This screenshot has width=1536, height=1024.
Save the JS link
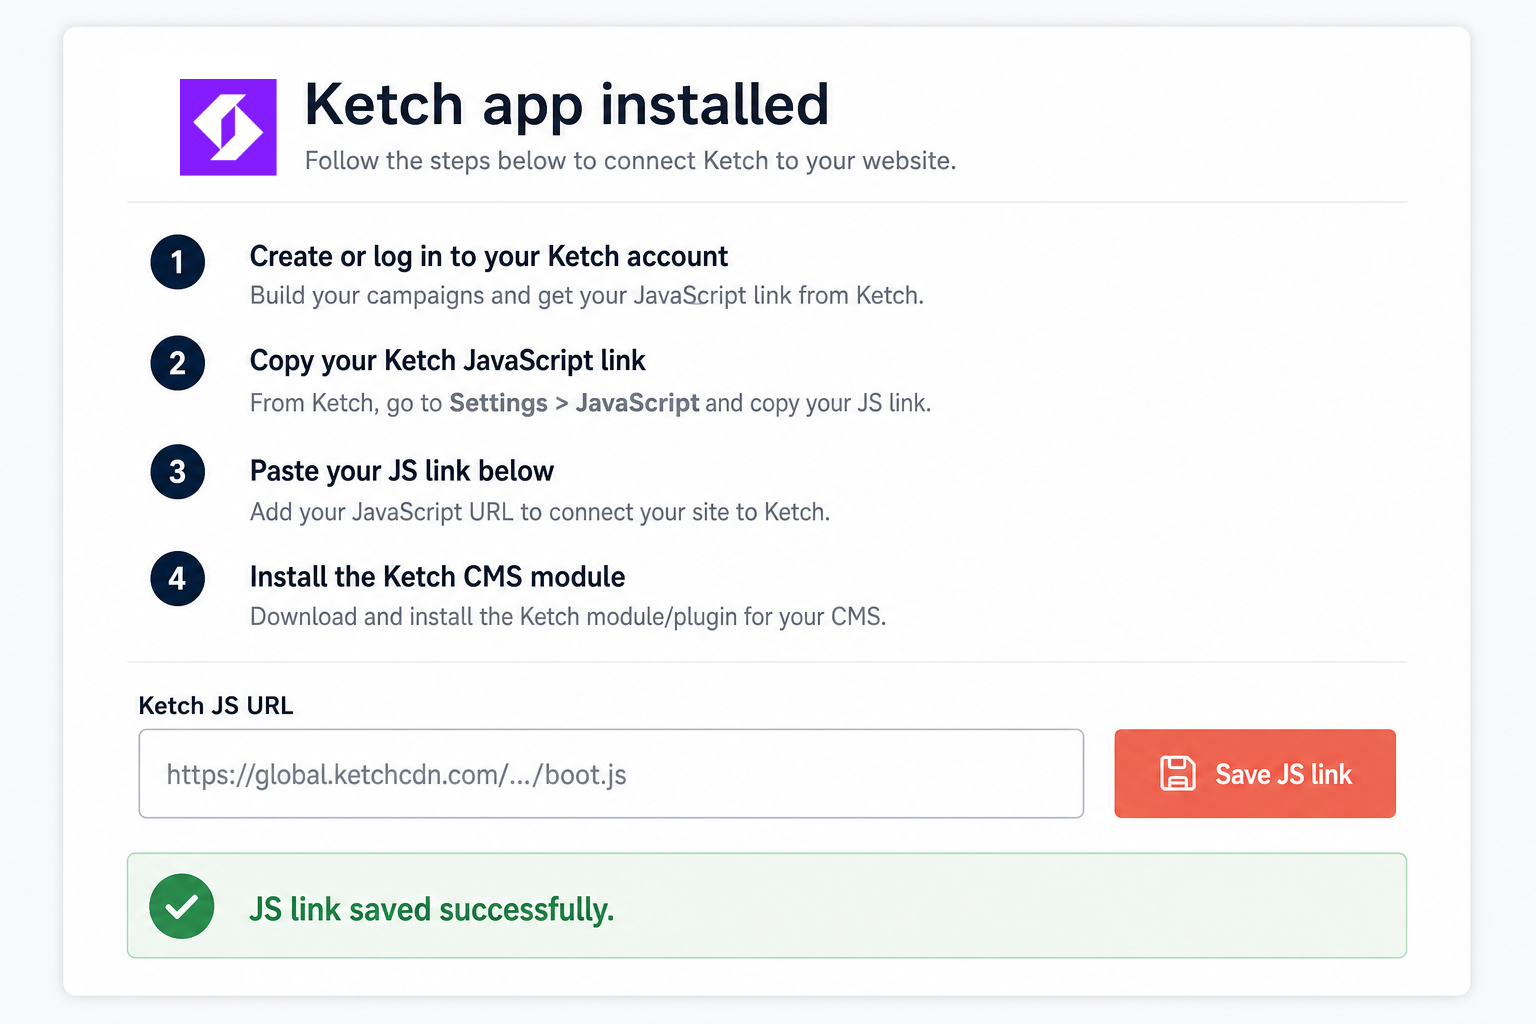click(1255, 773)
